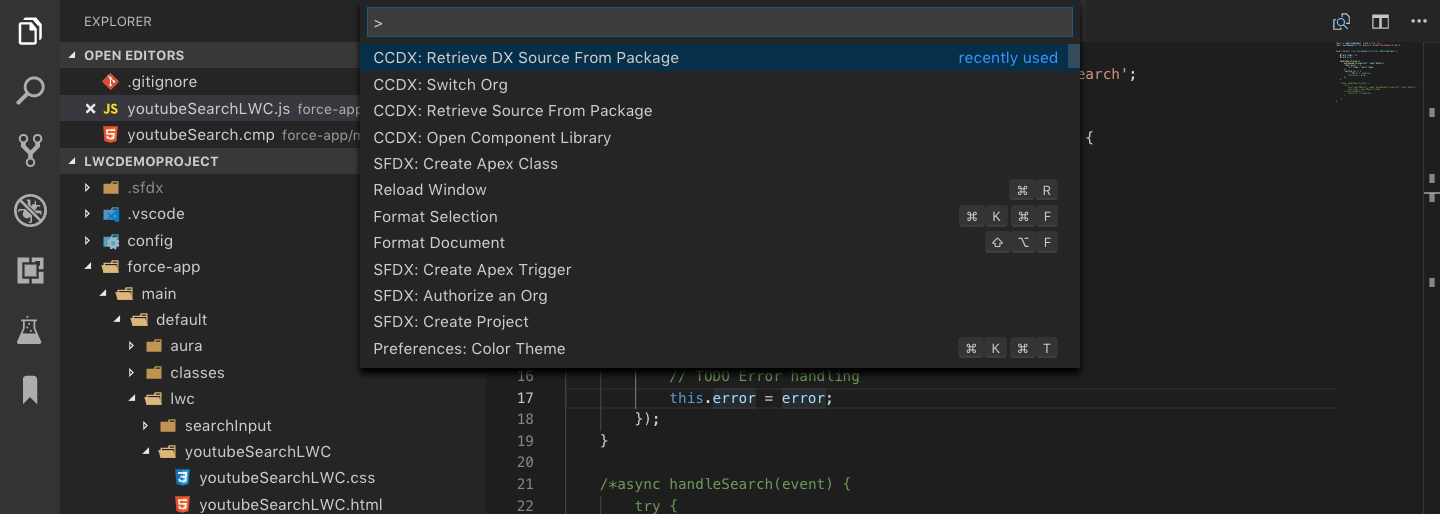This screenshot has width=1440, height=514.
Task: Click line number 17 in the gutter
Action: point(525,398)
